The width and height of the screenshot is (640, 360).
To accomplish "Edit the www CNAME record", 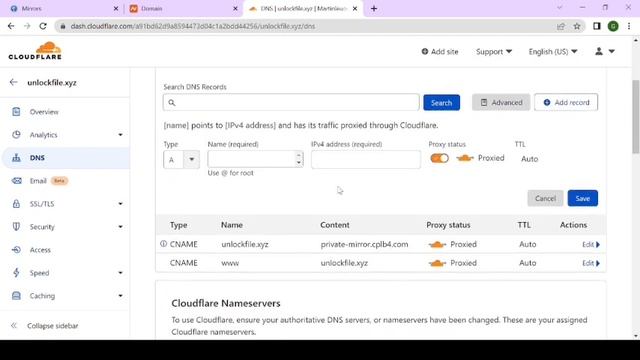I will 591,263.
